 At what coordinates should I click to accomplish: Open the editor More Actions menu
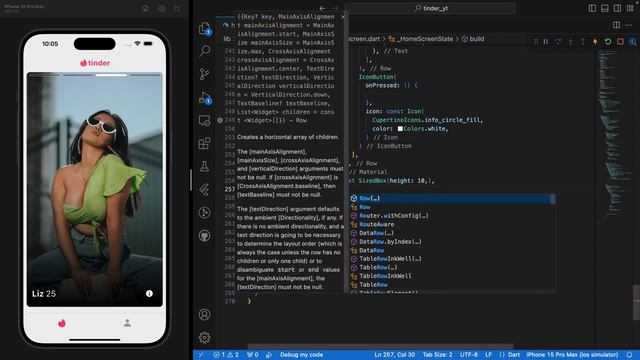click(629, 25)
